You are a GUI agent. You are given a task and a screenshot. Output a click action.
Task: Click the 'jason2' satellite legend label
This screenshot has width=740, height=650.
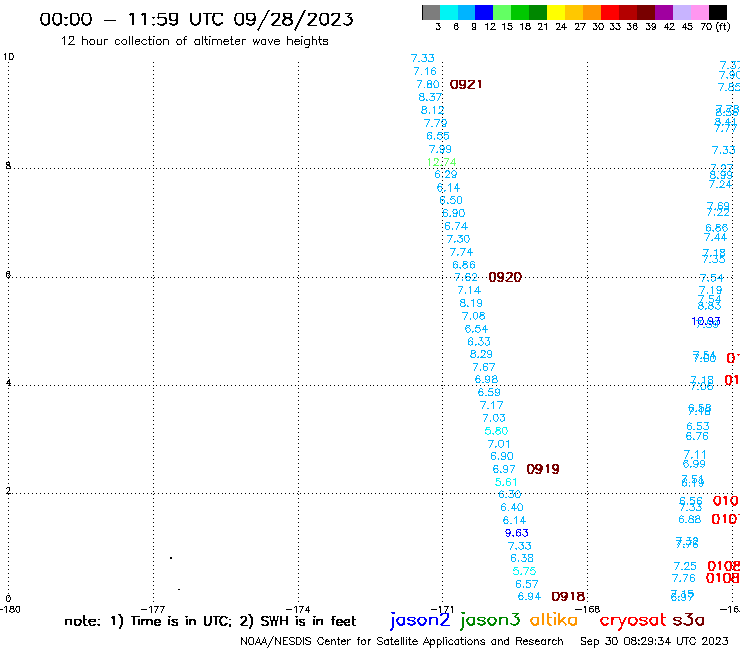coord(420,620)
